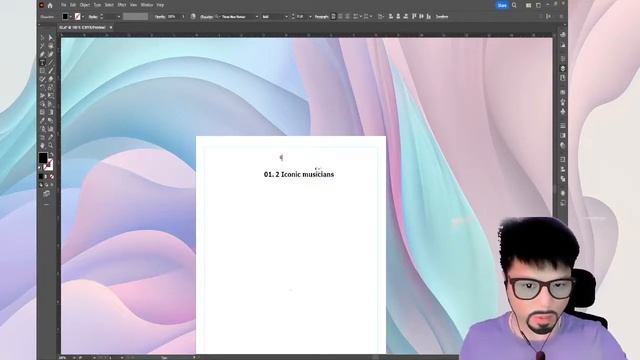
Task: Toggle align center paragraph button
Action: coord(340,17)
